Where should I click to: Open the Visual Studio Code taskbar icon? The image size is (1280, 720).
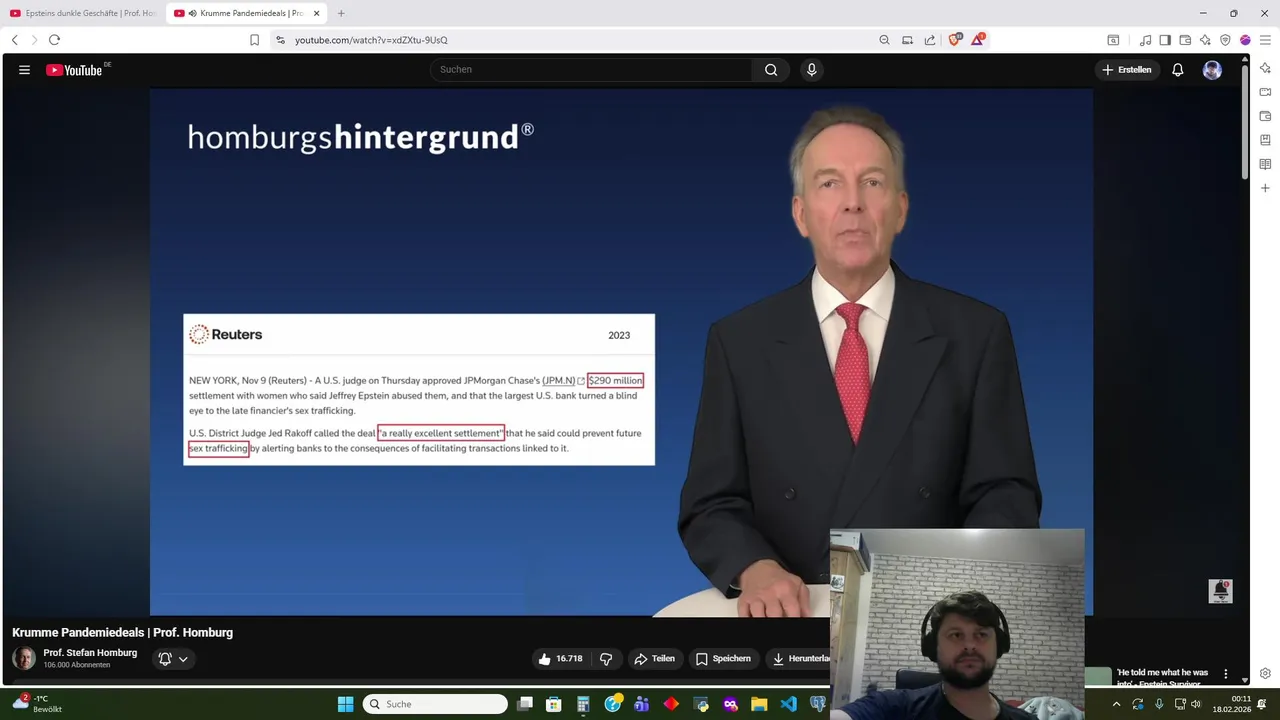click(788, 704)
